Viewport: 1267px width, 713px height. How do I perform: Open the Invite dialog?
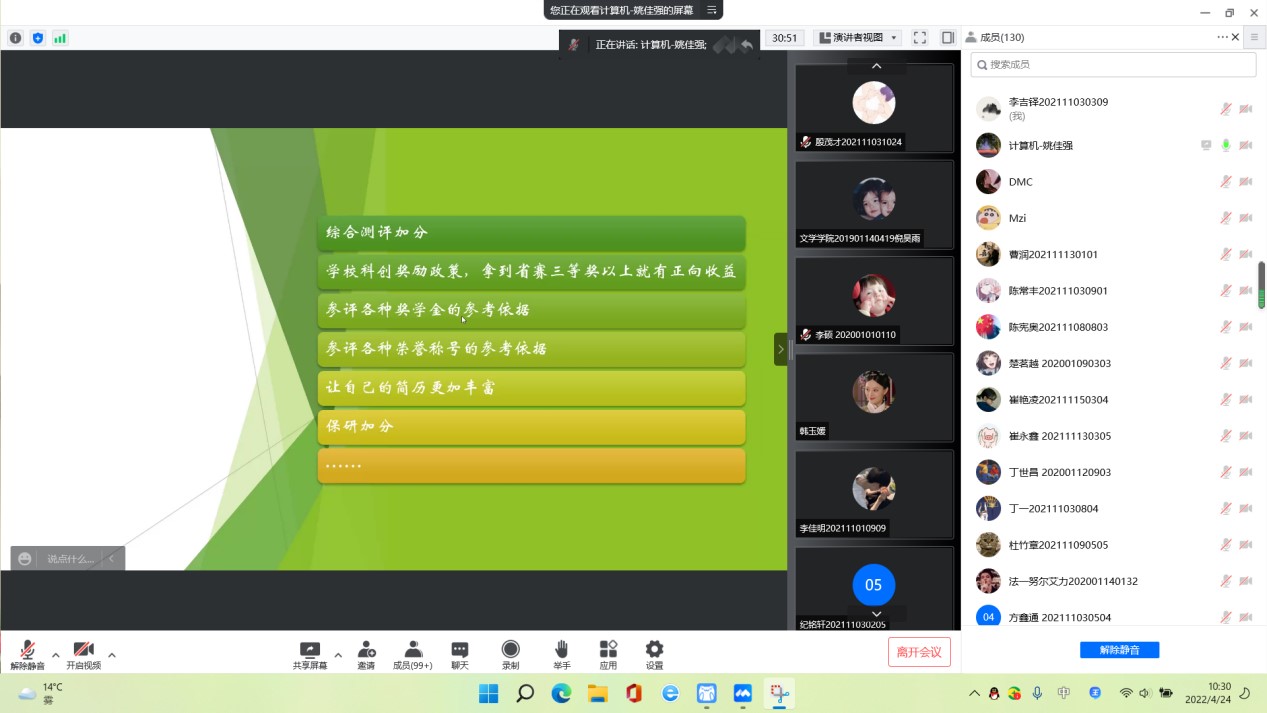[x=366, y=655]
